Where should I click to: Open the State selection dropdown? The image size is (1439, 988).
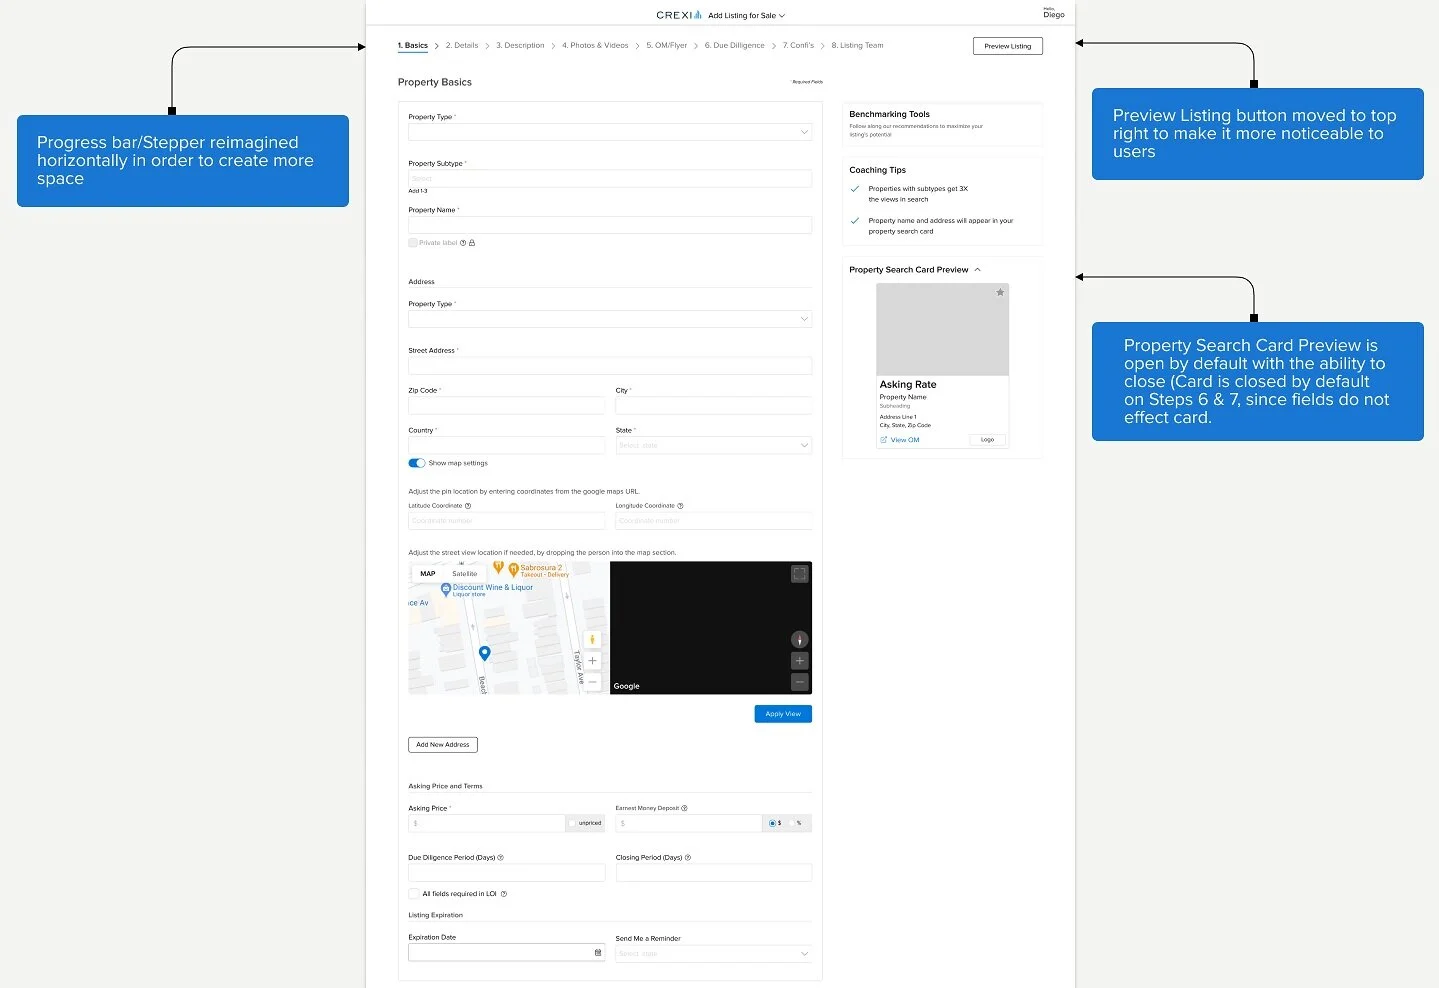coord(713,444)
